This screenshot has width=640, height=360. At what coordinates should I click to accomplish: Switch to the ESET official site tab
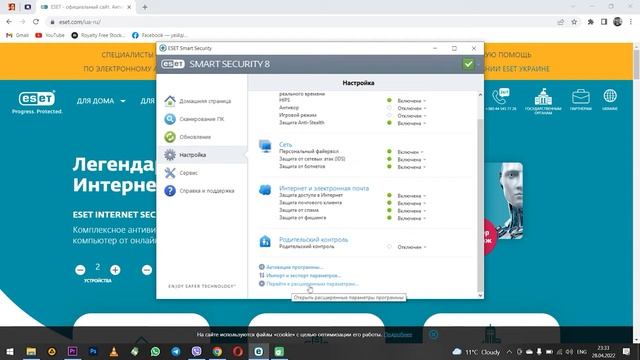87,7
